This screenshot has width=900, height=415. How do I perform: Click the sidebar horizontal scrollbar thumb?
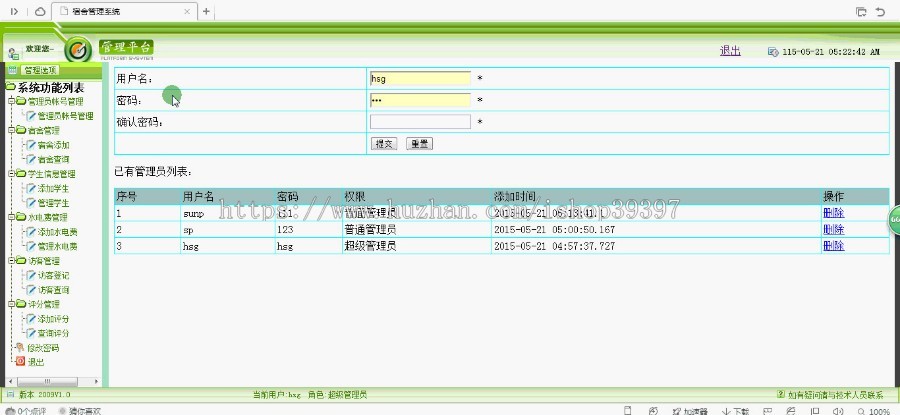pos(47,382)
